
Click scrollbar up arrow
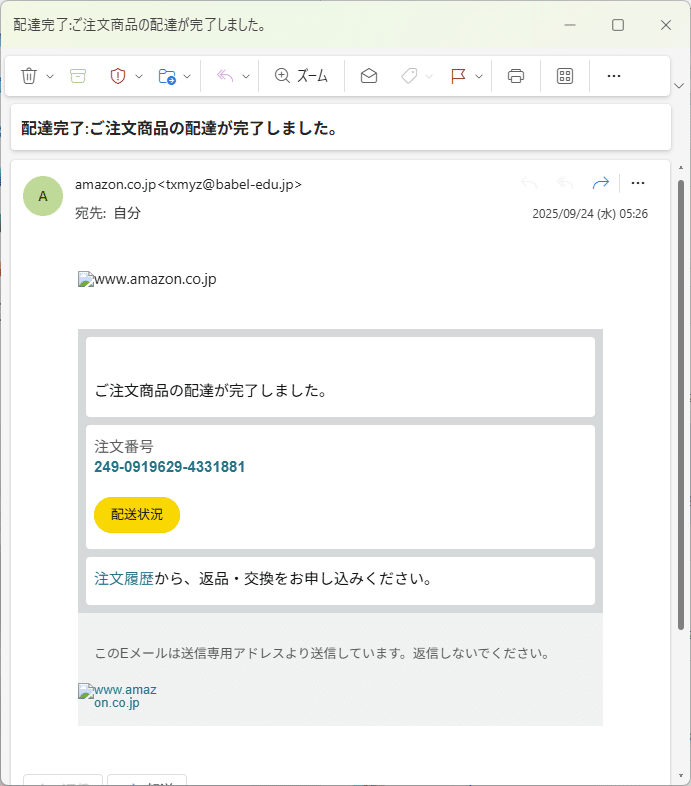(680, 167)
